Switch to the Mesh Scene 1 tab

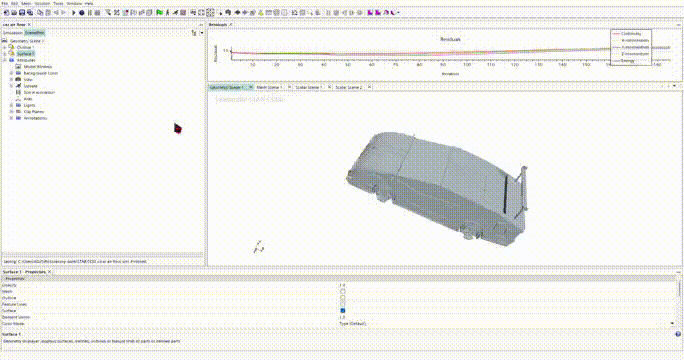pos(269,87)
